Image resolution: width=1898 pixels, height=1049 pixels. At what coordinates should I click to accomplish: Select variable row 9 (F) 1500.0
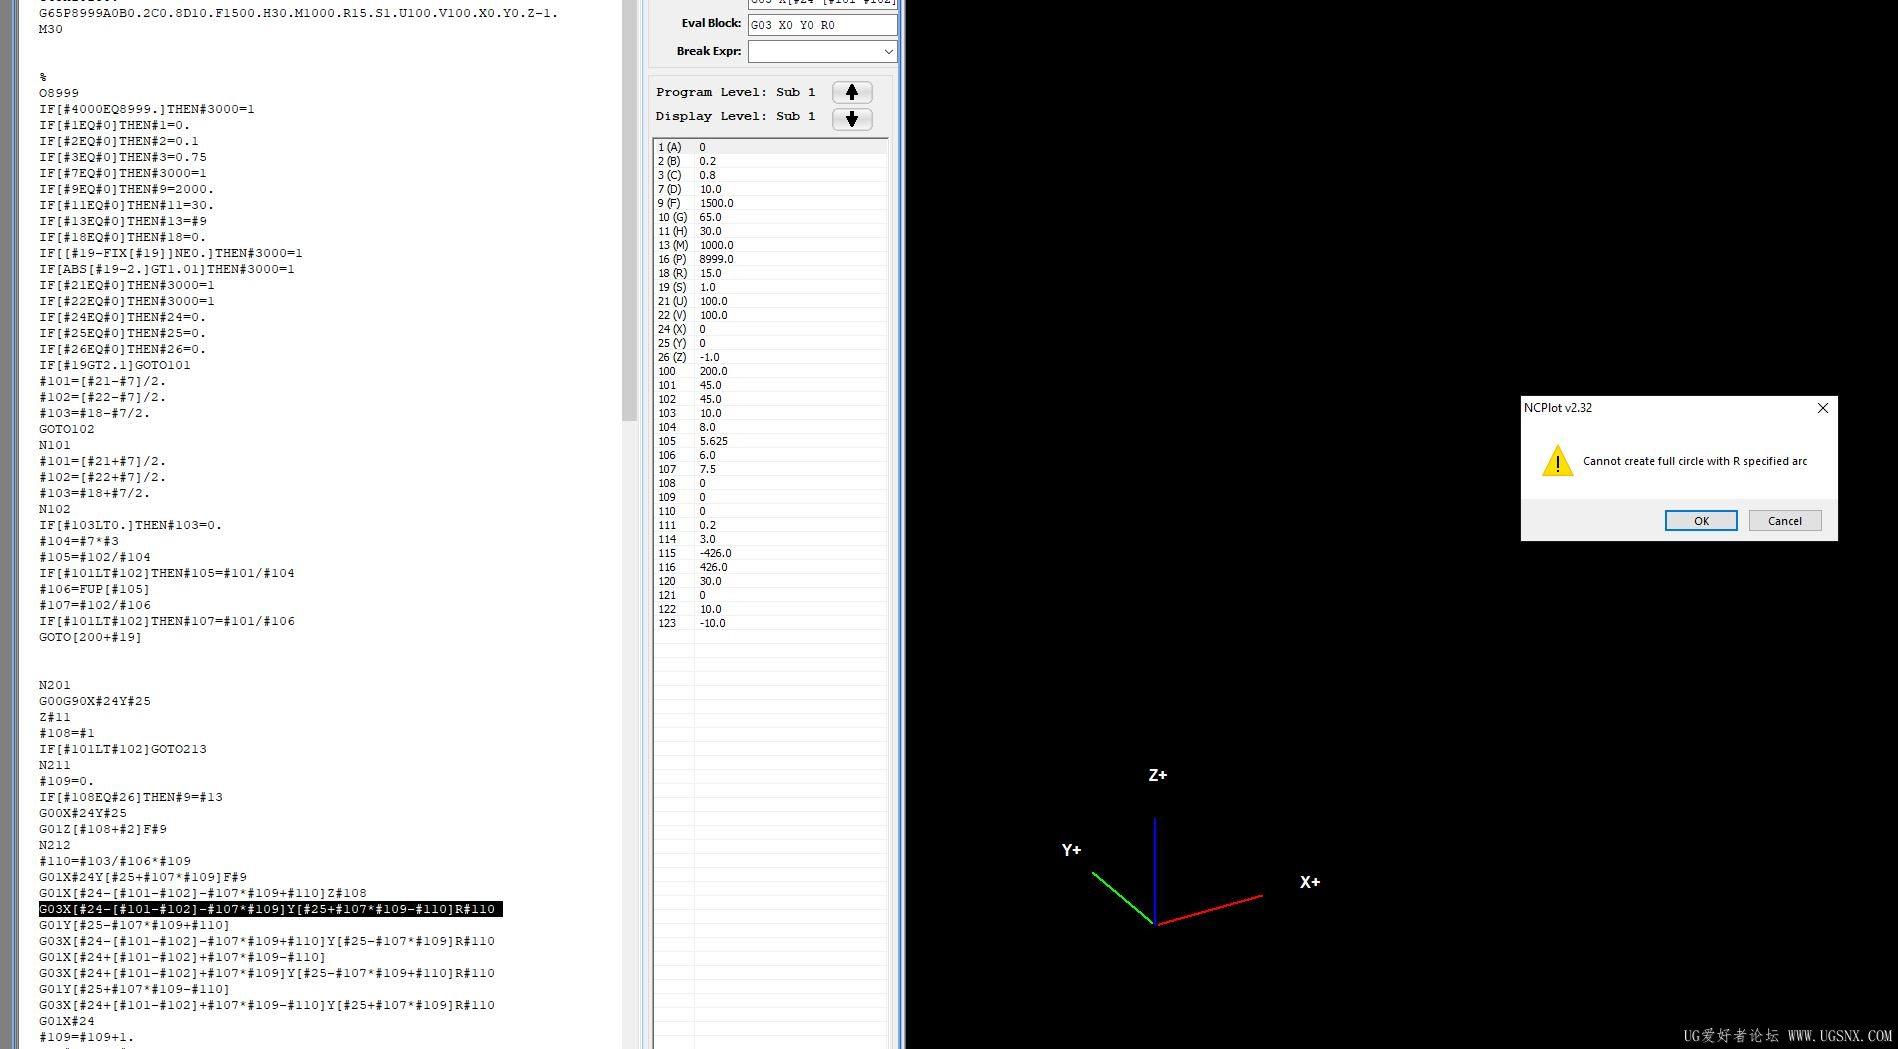click(x=770, y=203)
